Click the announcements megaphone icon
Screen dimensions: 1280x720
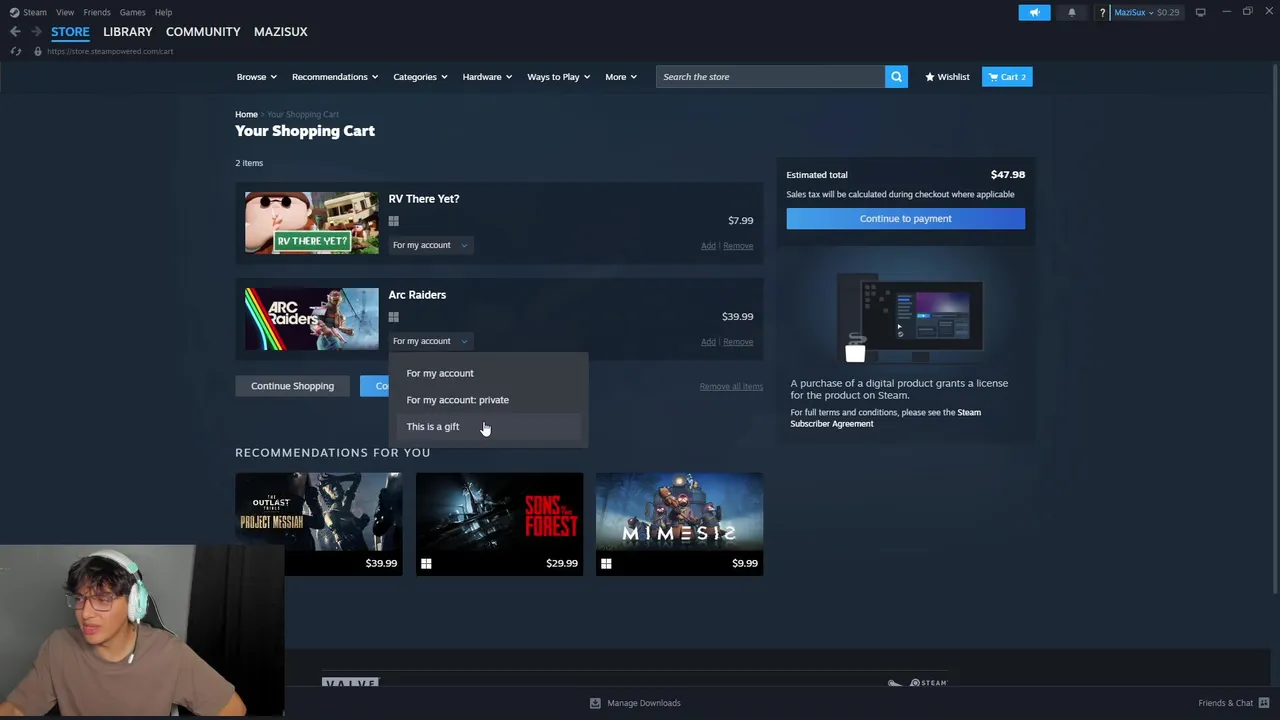click(x=1035, y=12)
